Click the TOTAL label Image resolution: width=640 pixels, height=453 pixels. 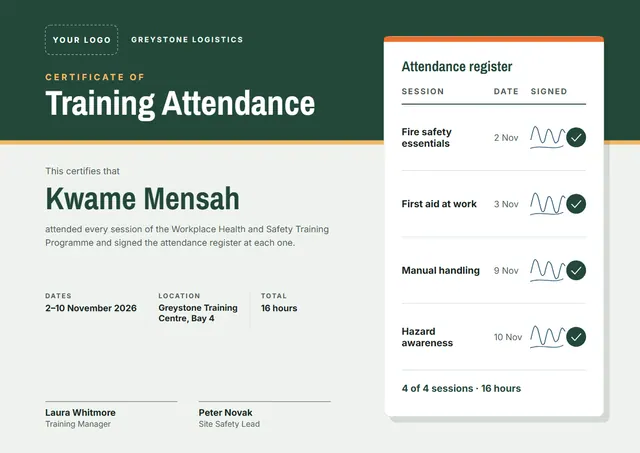tap(274, 296)
